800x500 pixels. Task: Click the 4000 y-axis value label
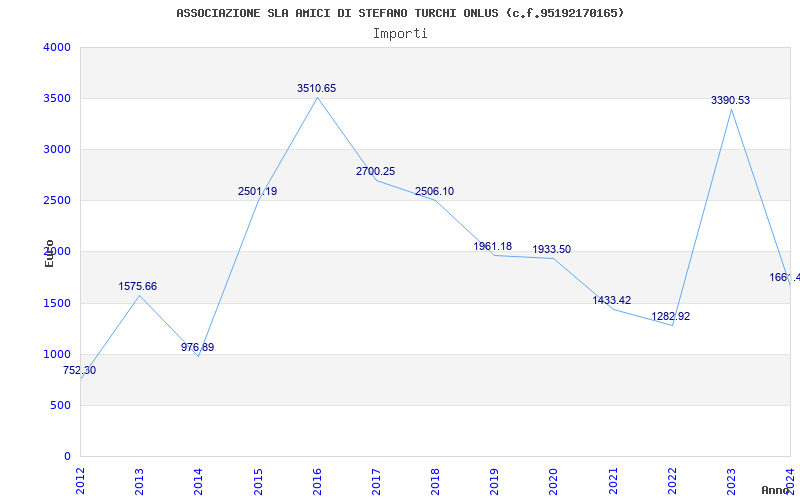pyautogui.click(x=57, y=48)
